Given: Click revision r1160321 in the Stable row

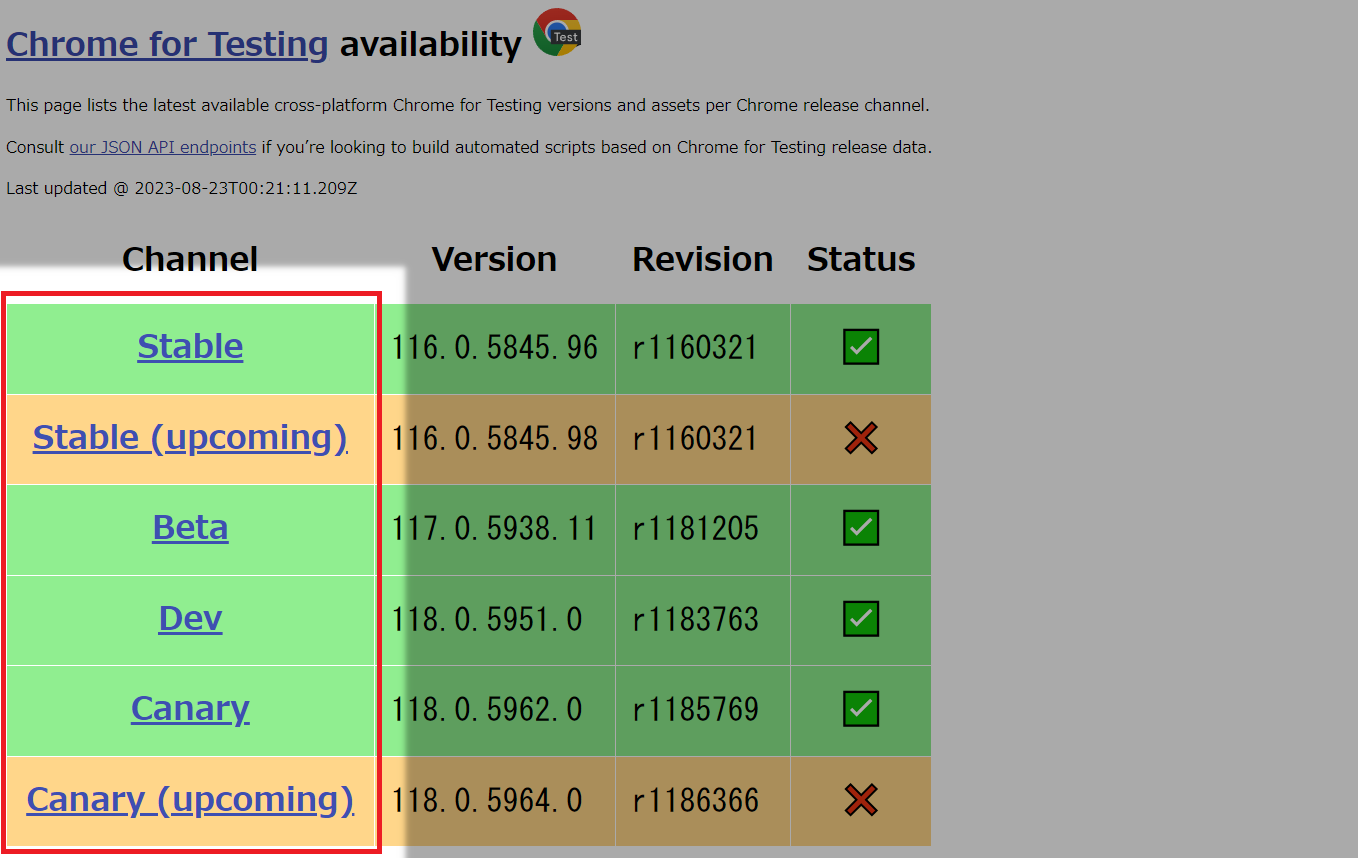Looking at the screenshot, I should (x=695, y=348).
